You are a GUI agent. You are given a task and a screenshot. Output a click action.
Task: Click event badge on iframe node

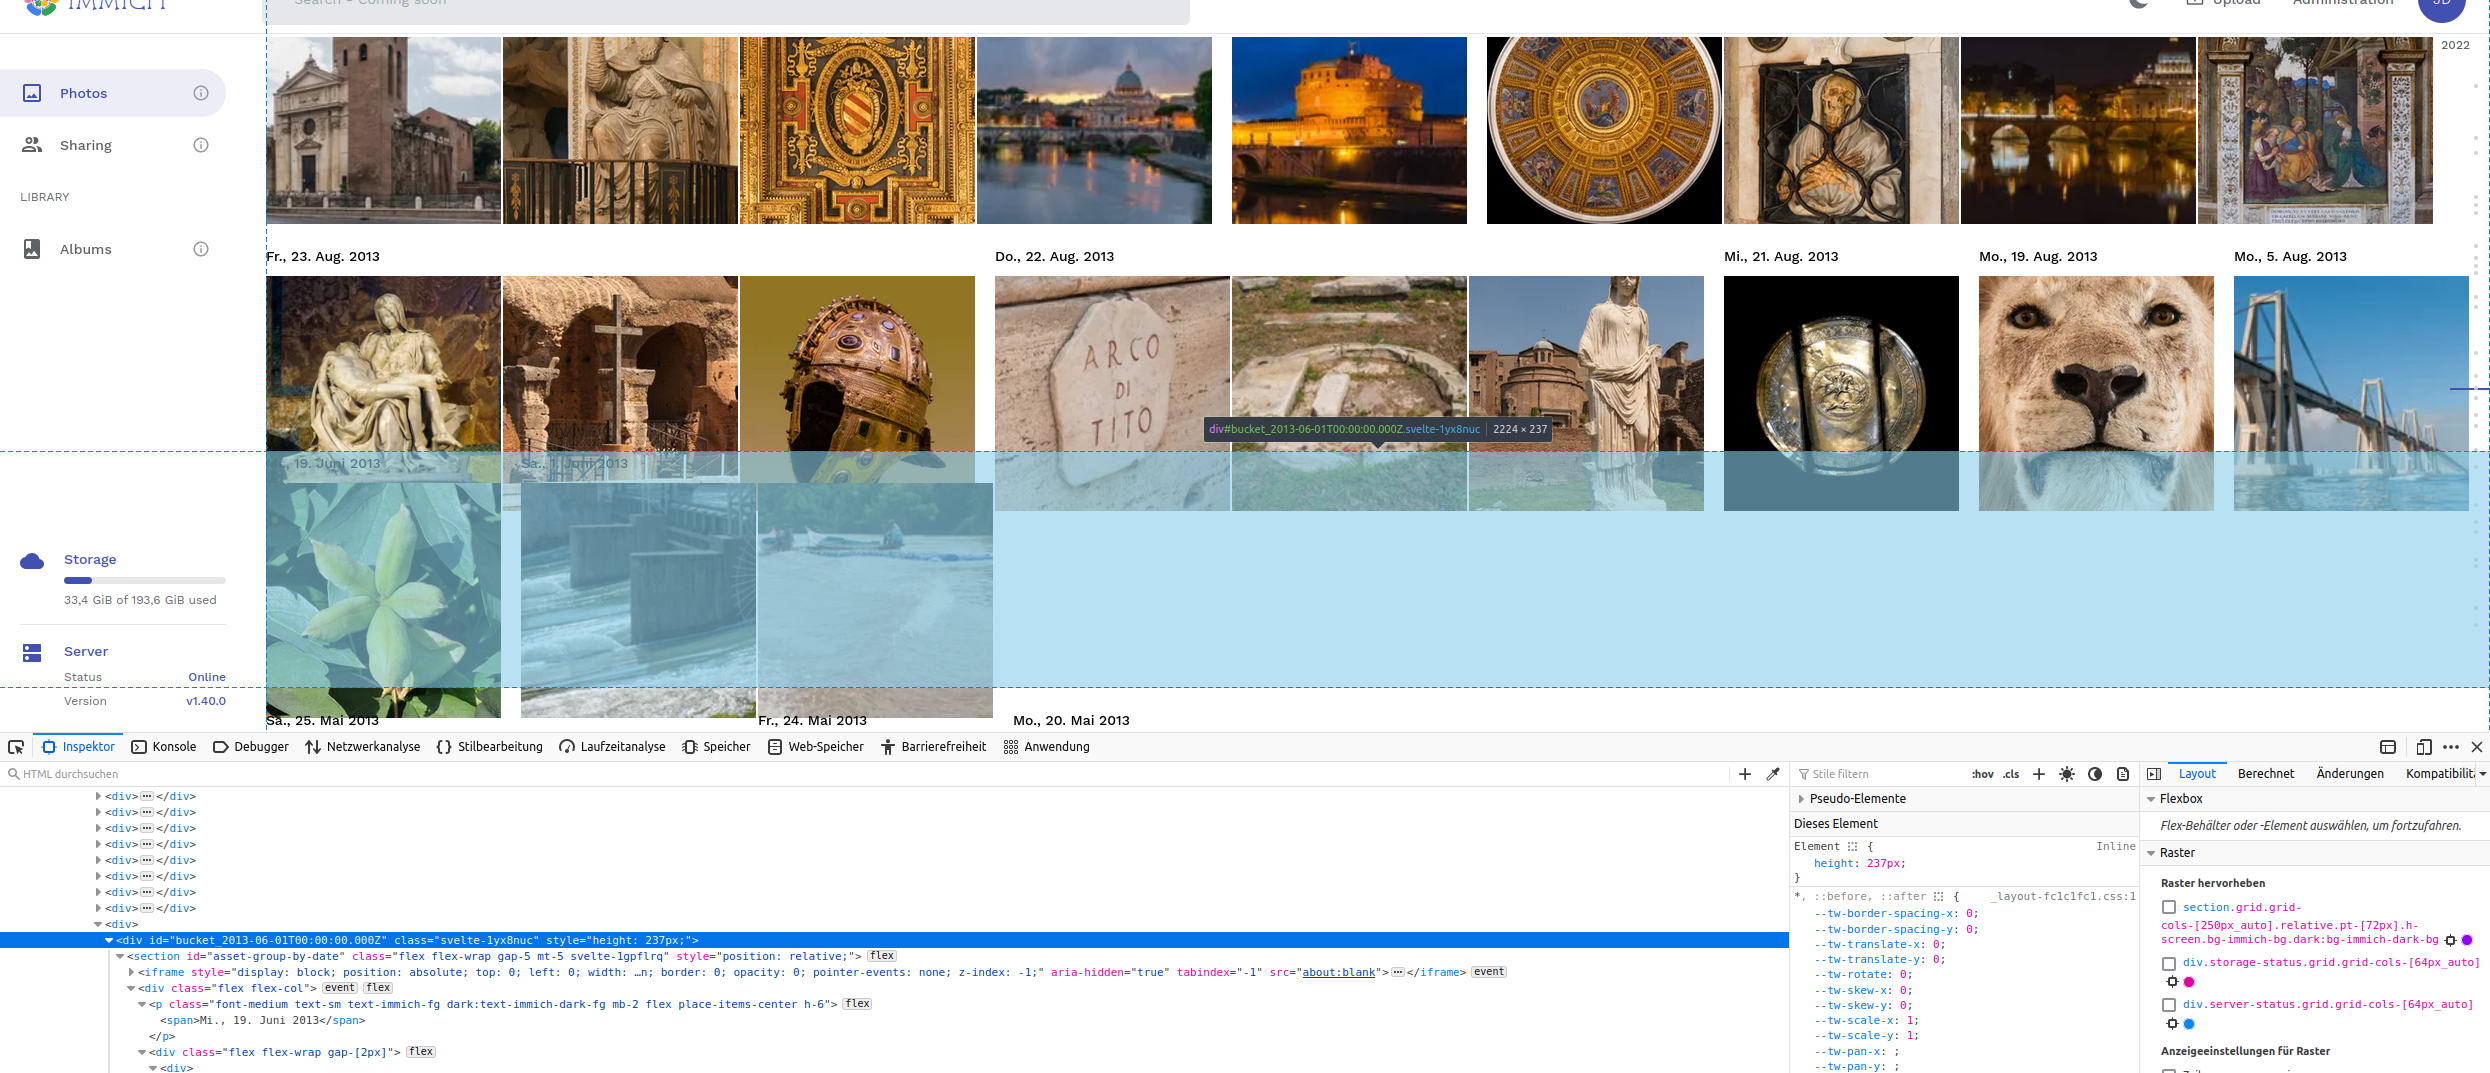(x=1489, y=972)
